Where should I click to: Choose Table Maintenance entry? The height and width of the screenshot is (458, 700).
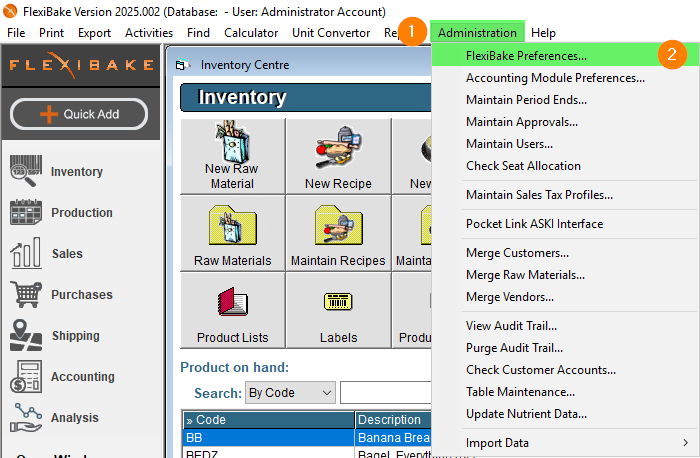point(565,392)
